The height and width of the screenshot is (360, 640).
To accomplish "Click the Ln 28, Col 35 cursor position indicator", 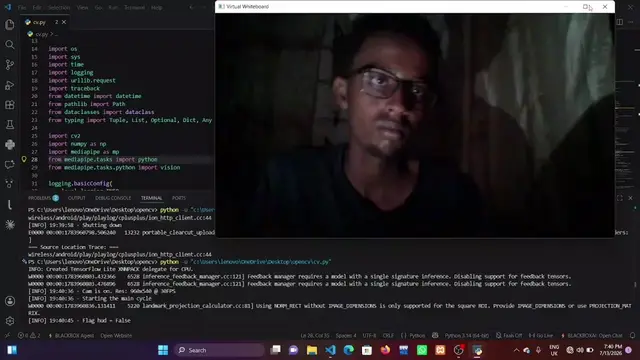I will pyautogui.click(x=315, y=336).
